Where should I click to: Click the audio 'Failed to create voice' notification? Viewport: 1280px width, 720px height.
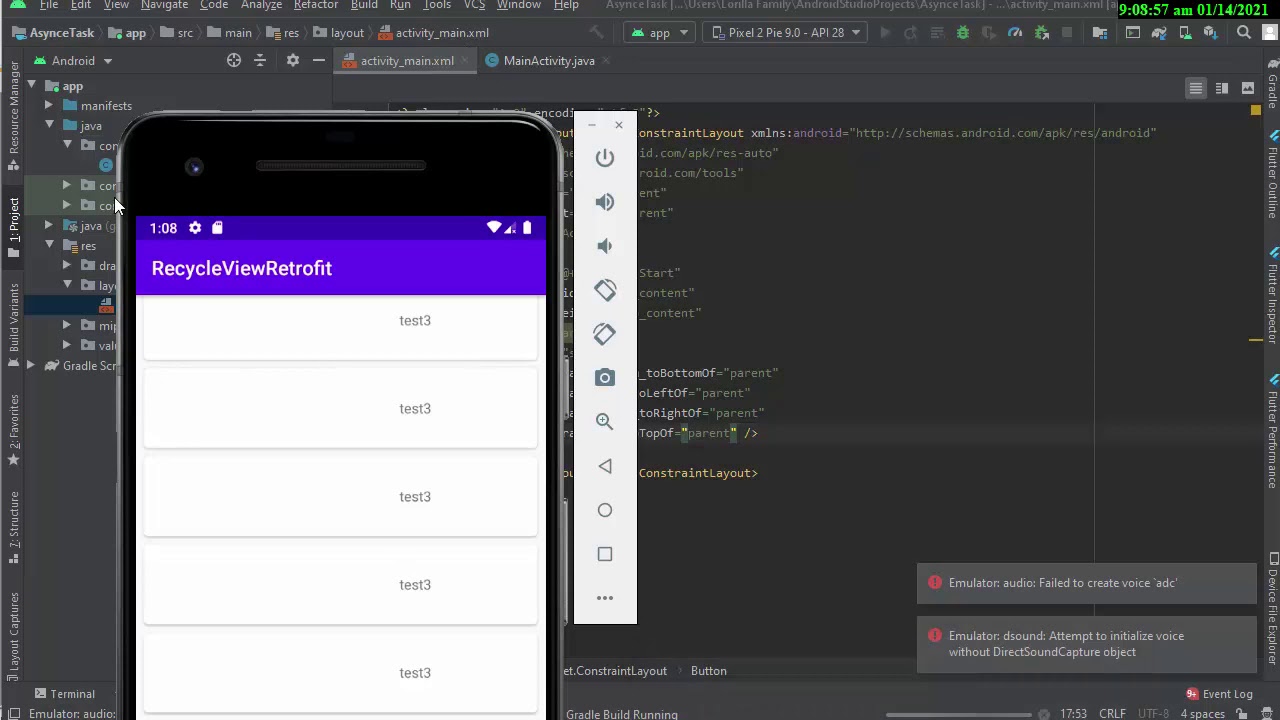tap(1086, 583)
